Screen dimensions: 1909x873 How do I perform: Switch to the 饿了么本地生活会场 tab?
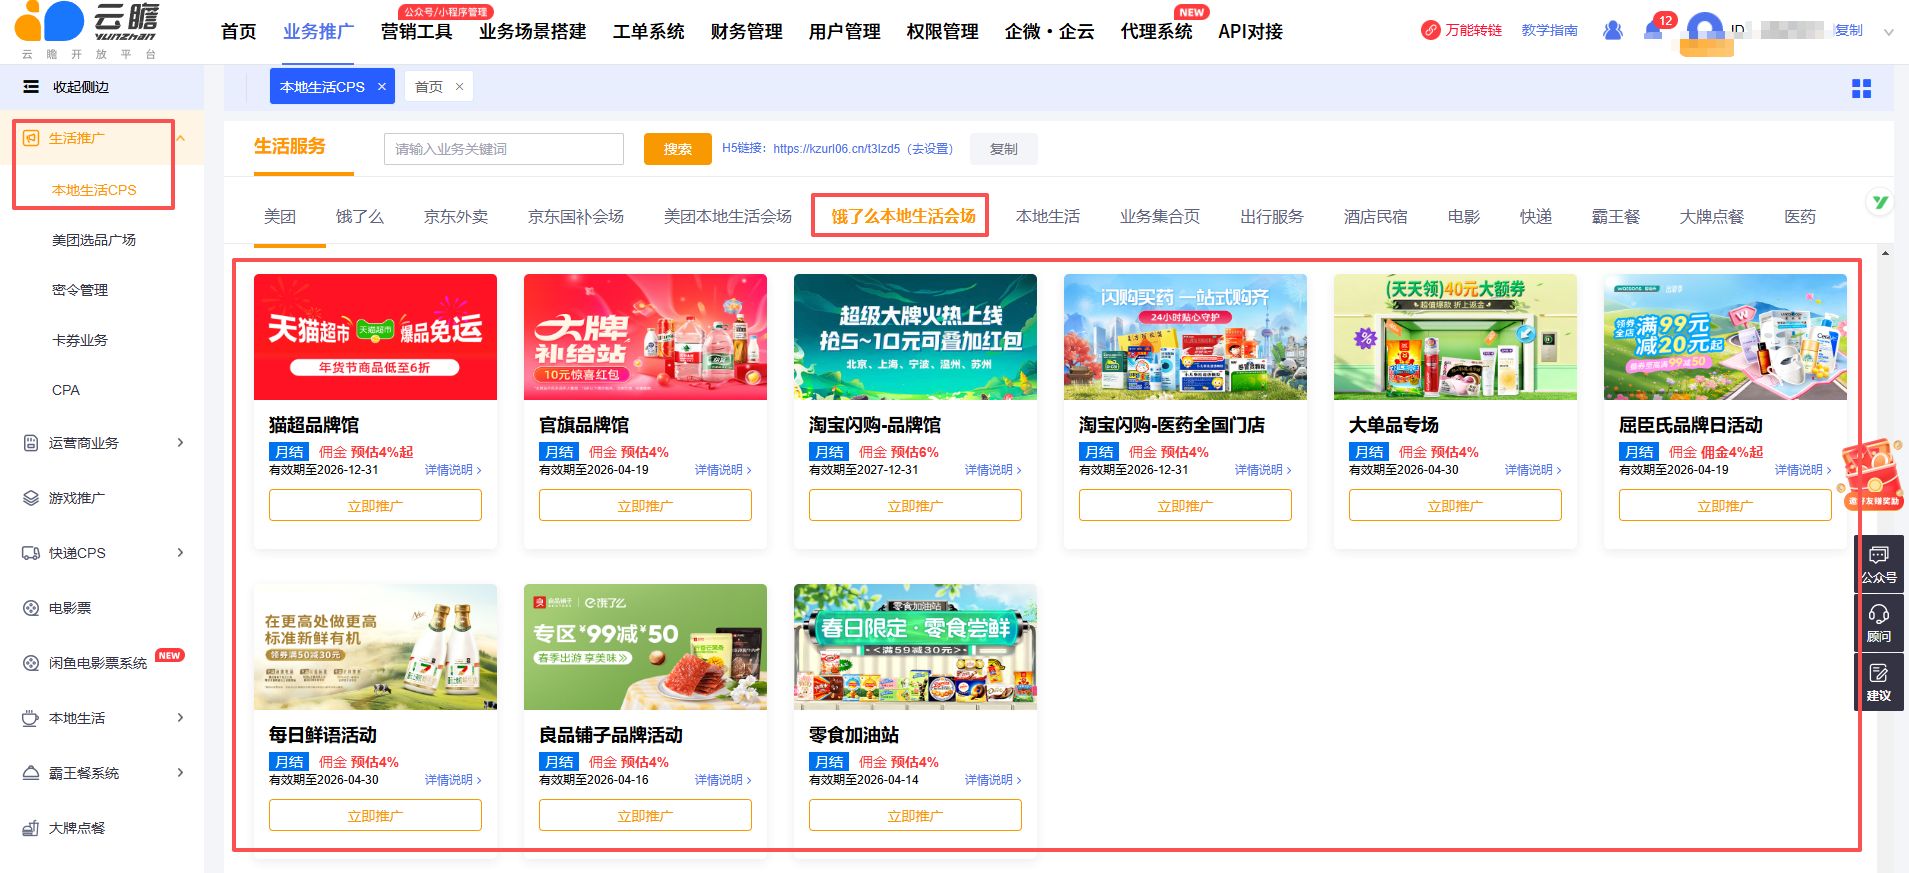click(902, 216)
